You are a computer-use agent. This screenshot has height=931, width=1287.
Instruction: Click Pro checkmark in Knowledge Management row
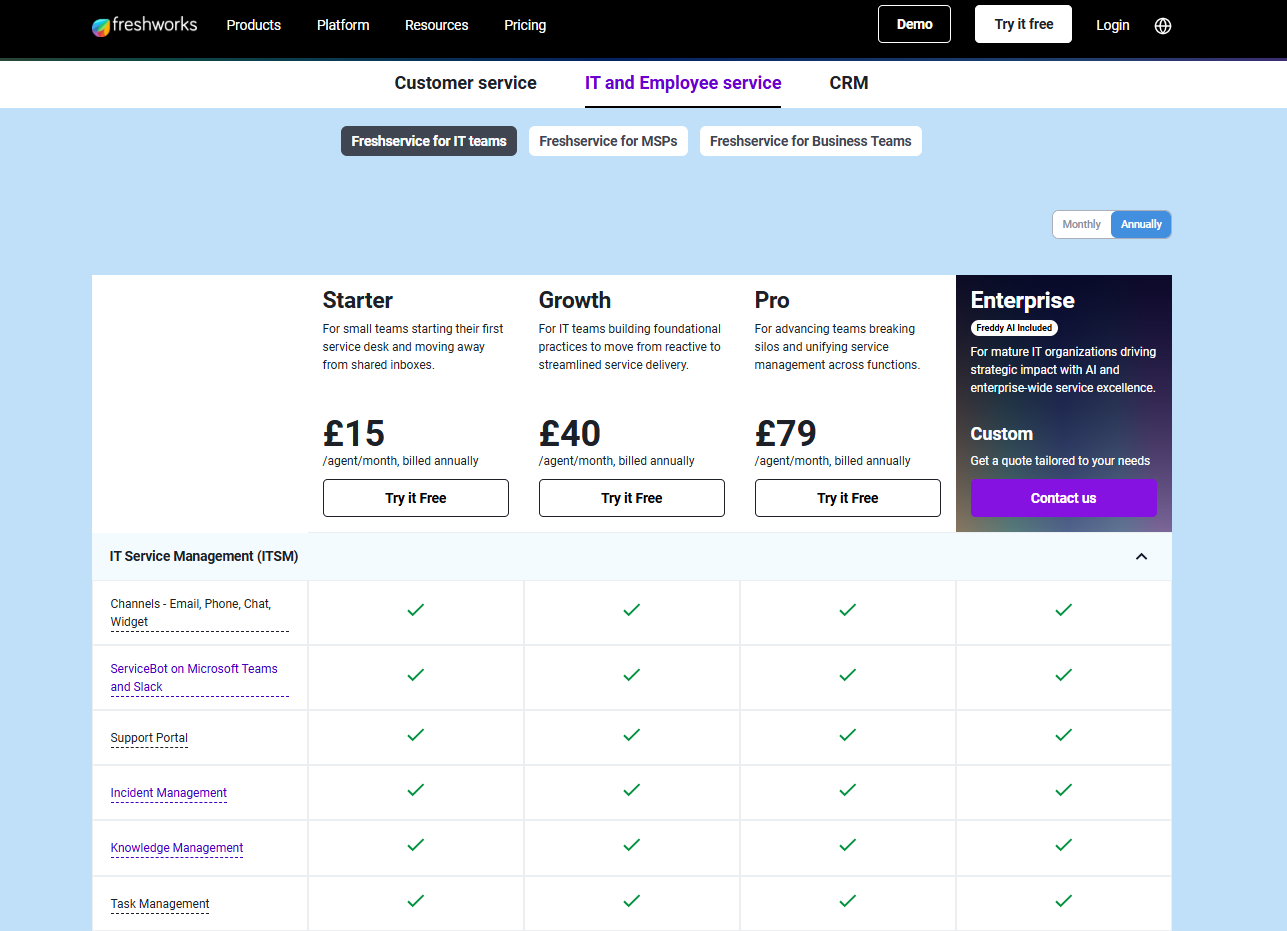click(847, 845)
